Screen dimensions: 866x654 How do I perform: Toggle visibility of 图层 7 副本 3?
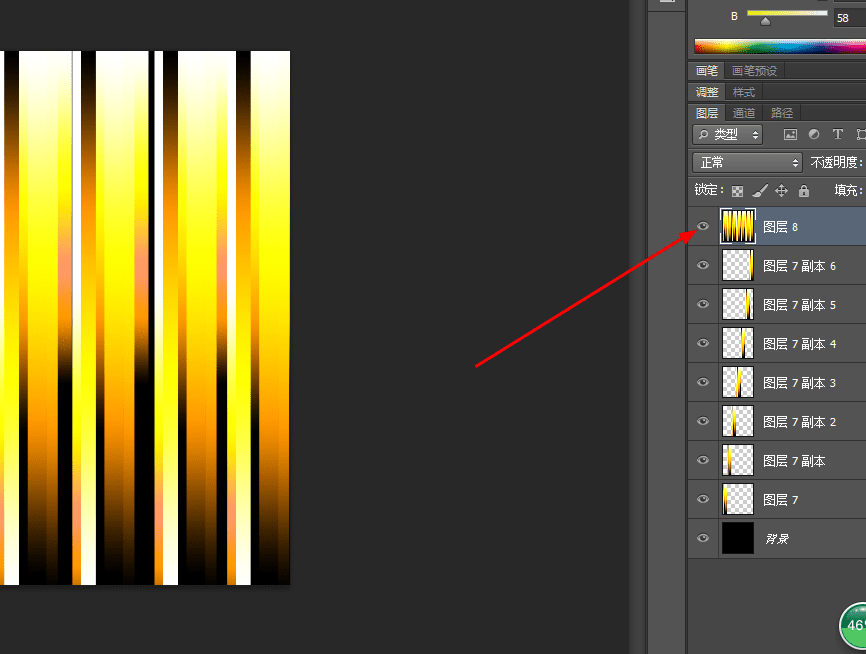[x=703, y=382]
